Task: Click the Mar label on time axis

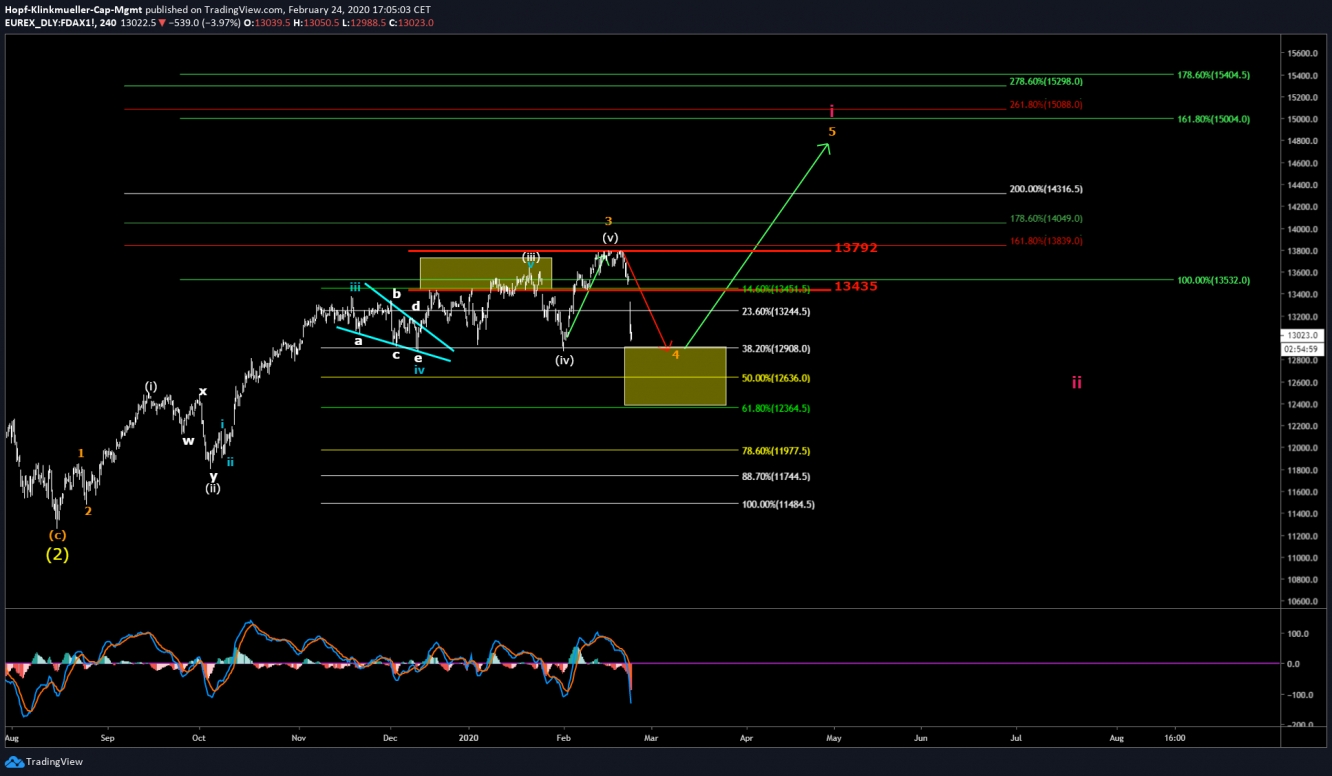Action: coord(653,738)
